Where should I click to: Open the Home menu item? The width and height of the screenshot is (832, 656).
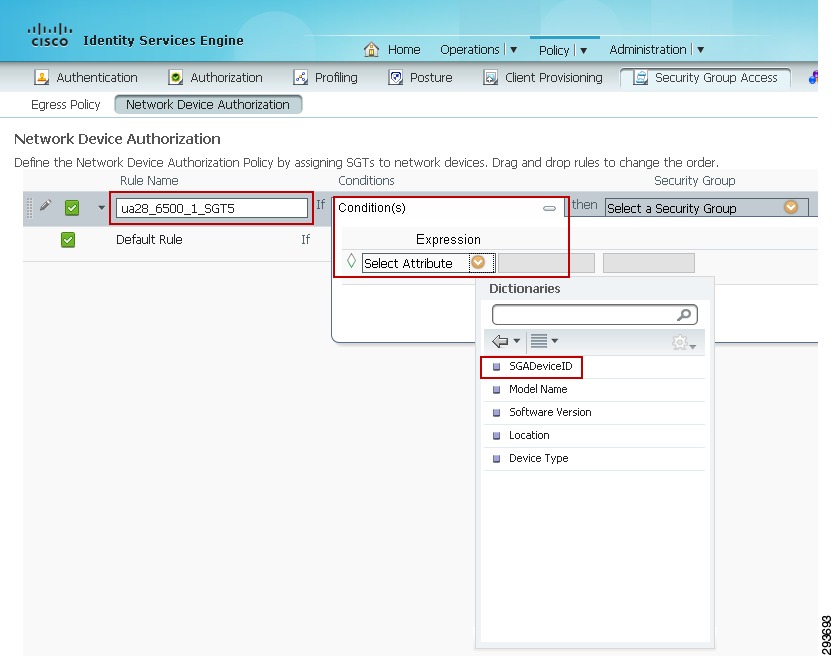click(404, 49)
